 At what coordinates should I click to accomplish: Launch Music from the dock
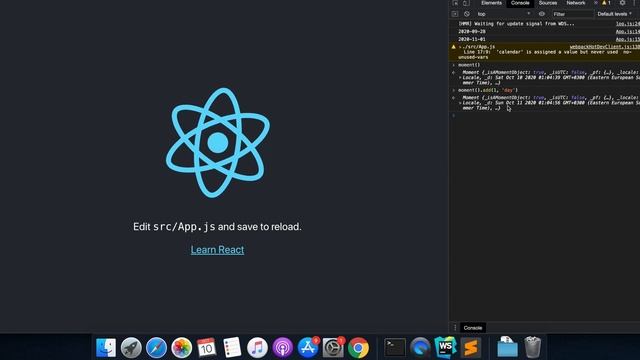257,348
